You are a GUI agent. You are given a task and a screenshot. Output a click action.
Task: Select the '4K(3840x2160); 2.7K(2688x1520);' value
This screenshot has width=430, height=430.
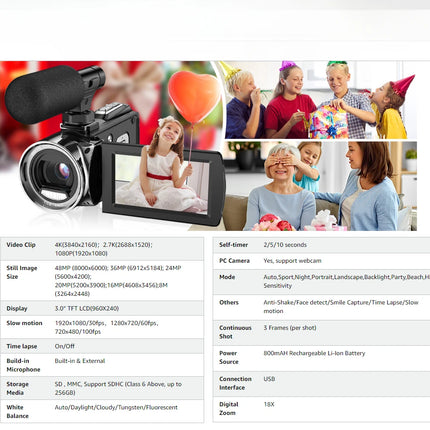pyautogui.click(x=103, y=245)
